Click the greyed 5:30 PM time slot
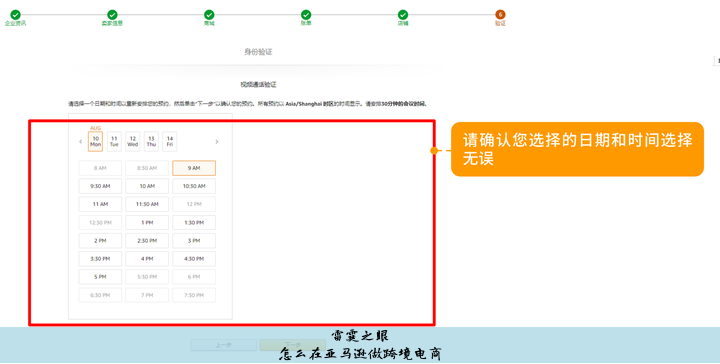This screenshot has width=720, height=364. click(x=147, y=277)
